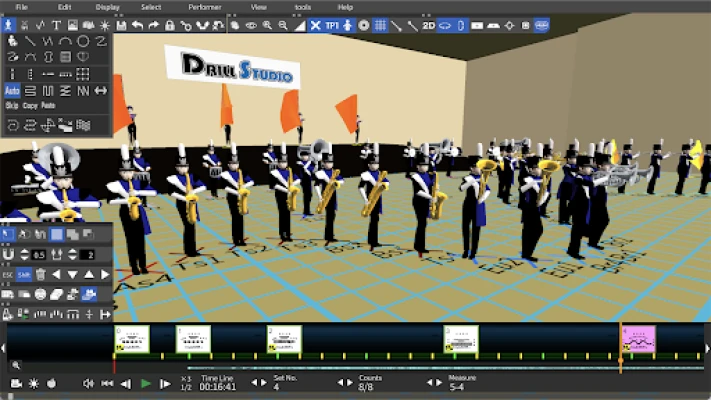Click the Redo arrow icon
This screenshot has width=711, height=400.
click(152, 25)
